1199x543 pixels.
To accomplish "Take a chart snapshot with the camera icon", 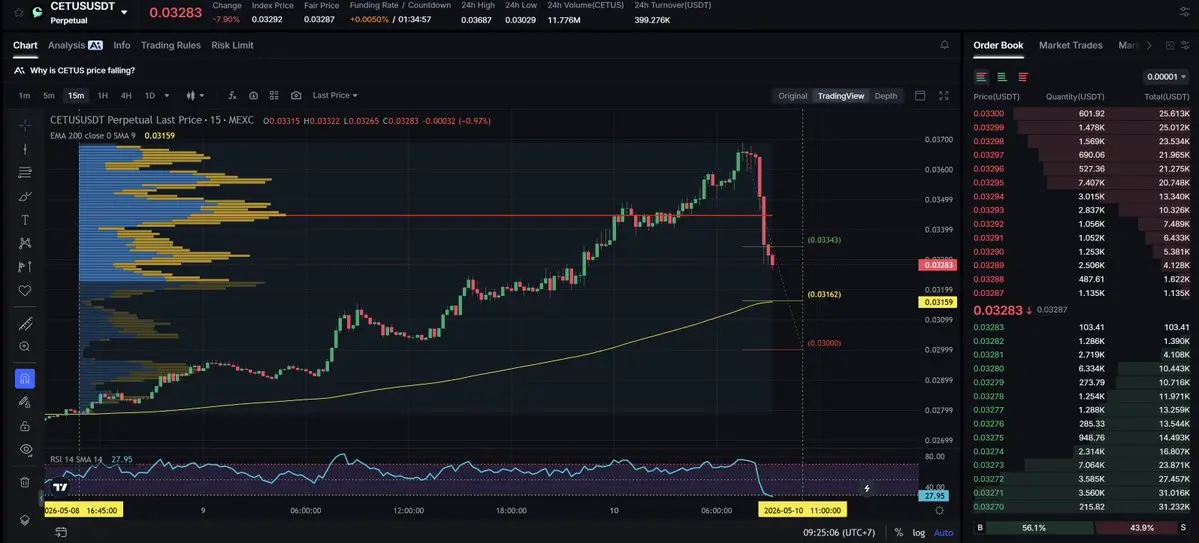I will [x=296, y=96].
